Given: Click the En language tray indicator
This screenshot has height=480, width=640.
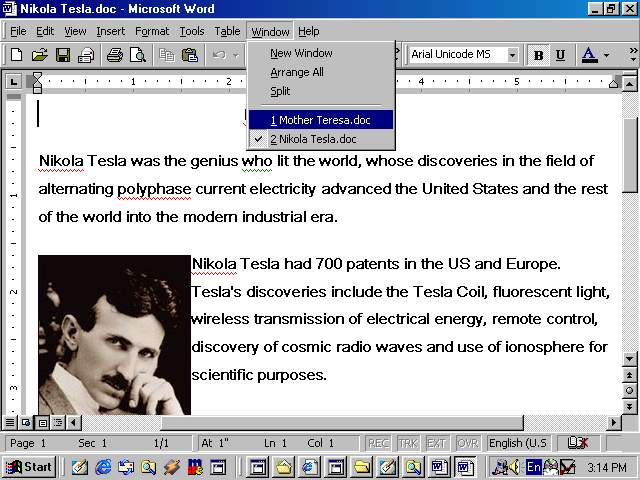Looking at the screenshot, I should coord(534,467).
